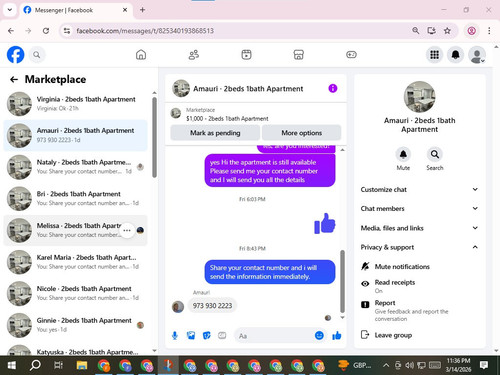This screenshot has height=375, width=500.
Task: Mark listing as pending
Action: [x=215, y=133]
